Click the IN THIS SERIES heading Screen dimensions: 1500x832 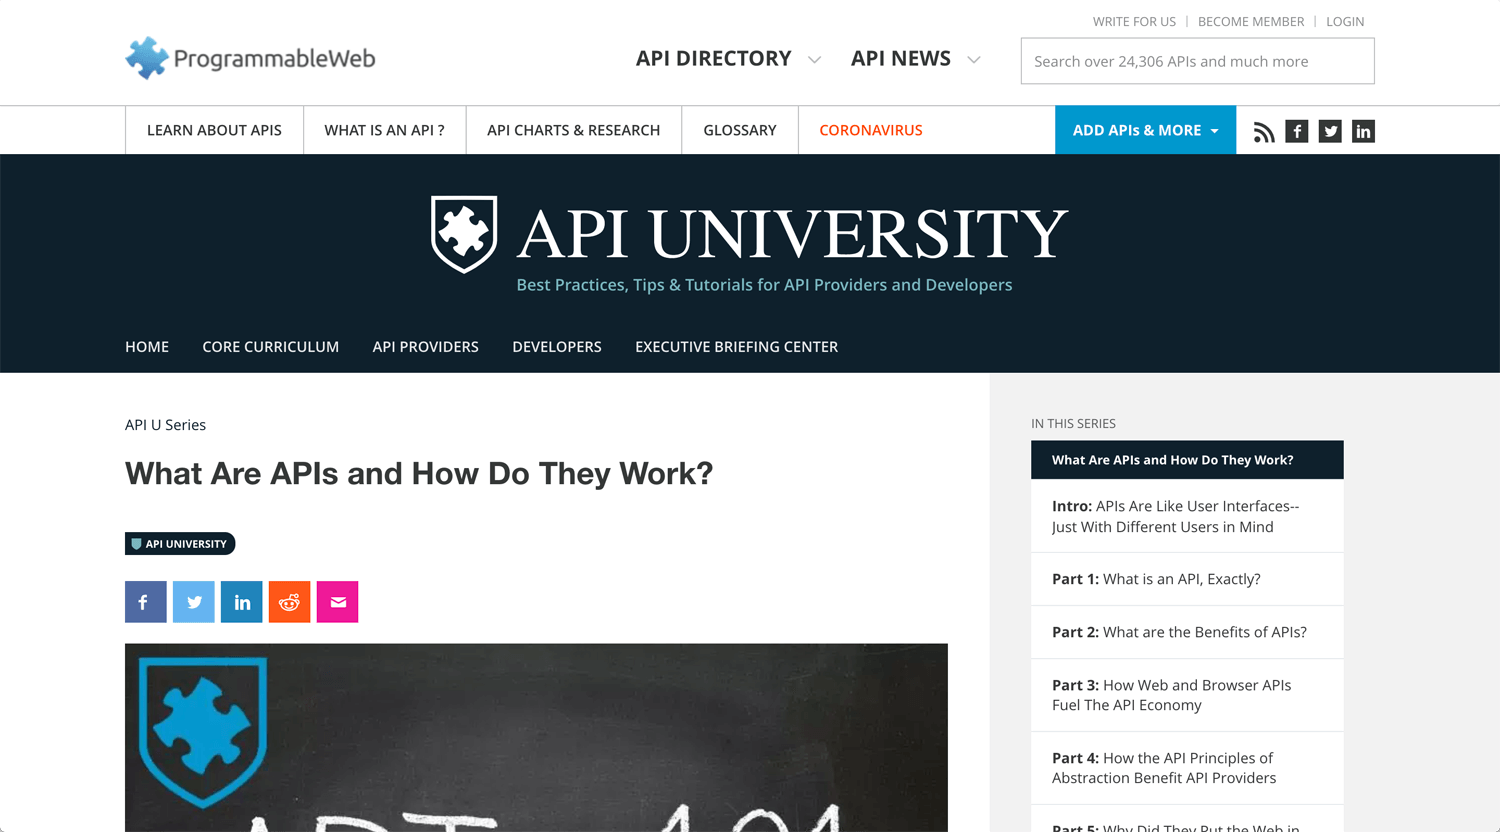pyautogui.click(x=1073, y=424)
